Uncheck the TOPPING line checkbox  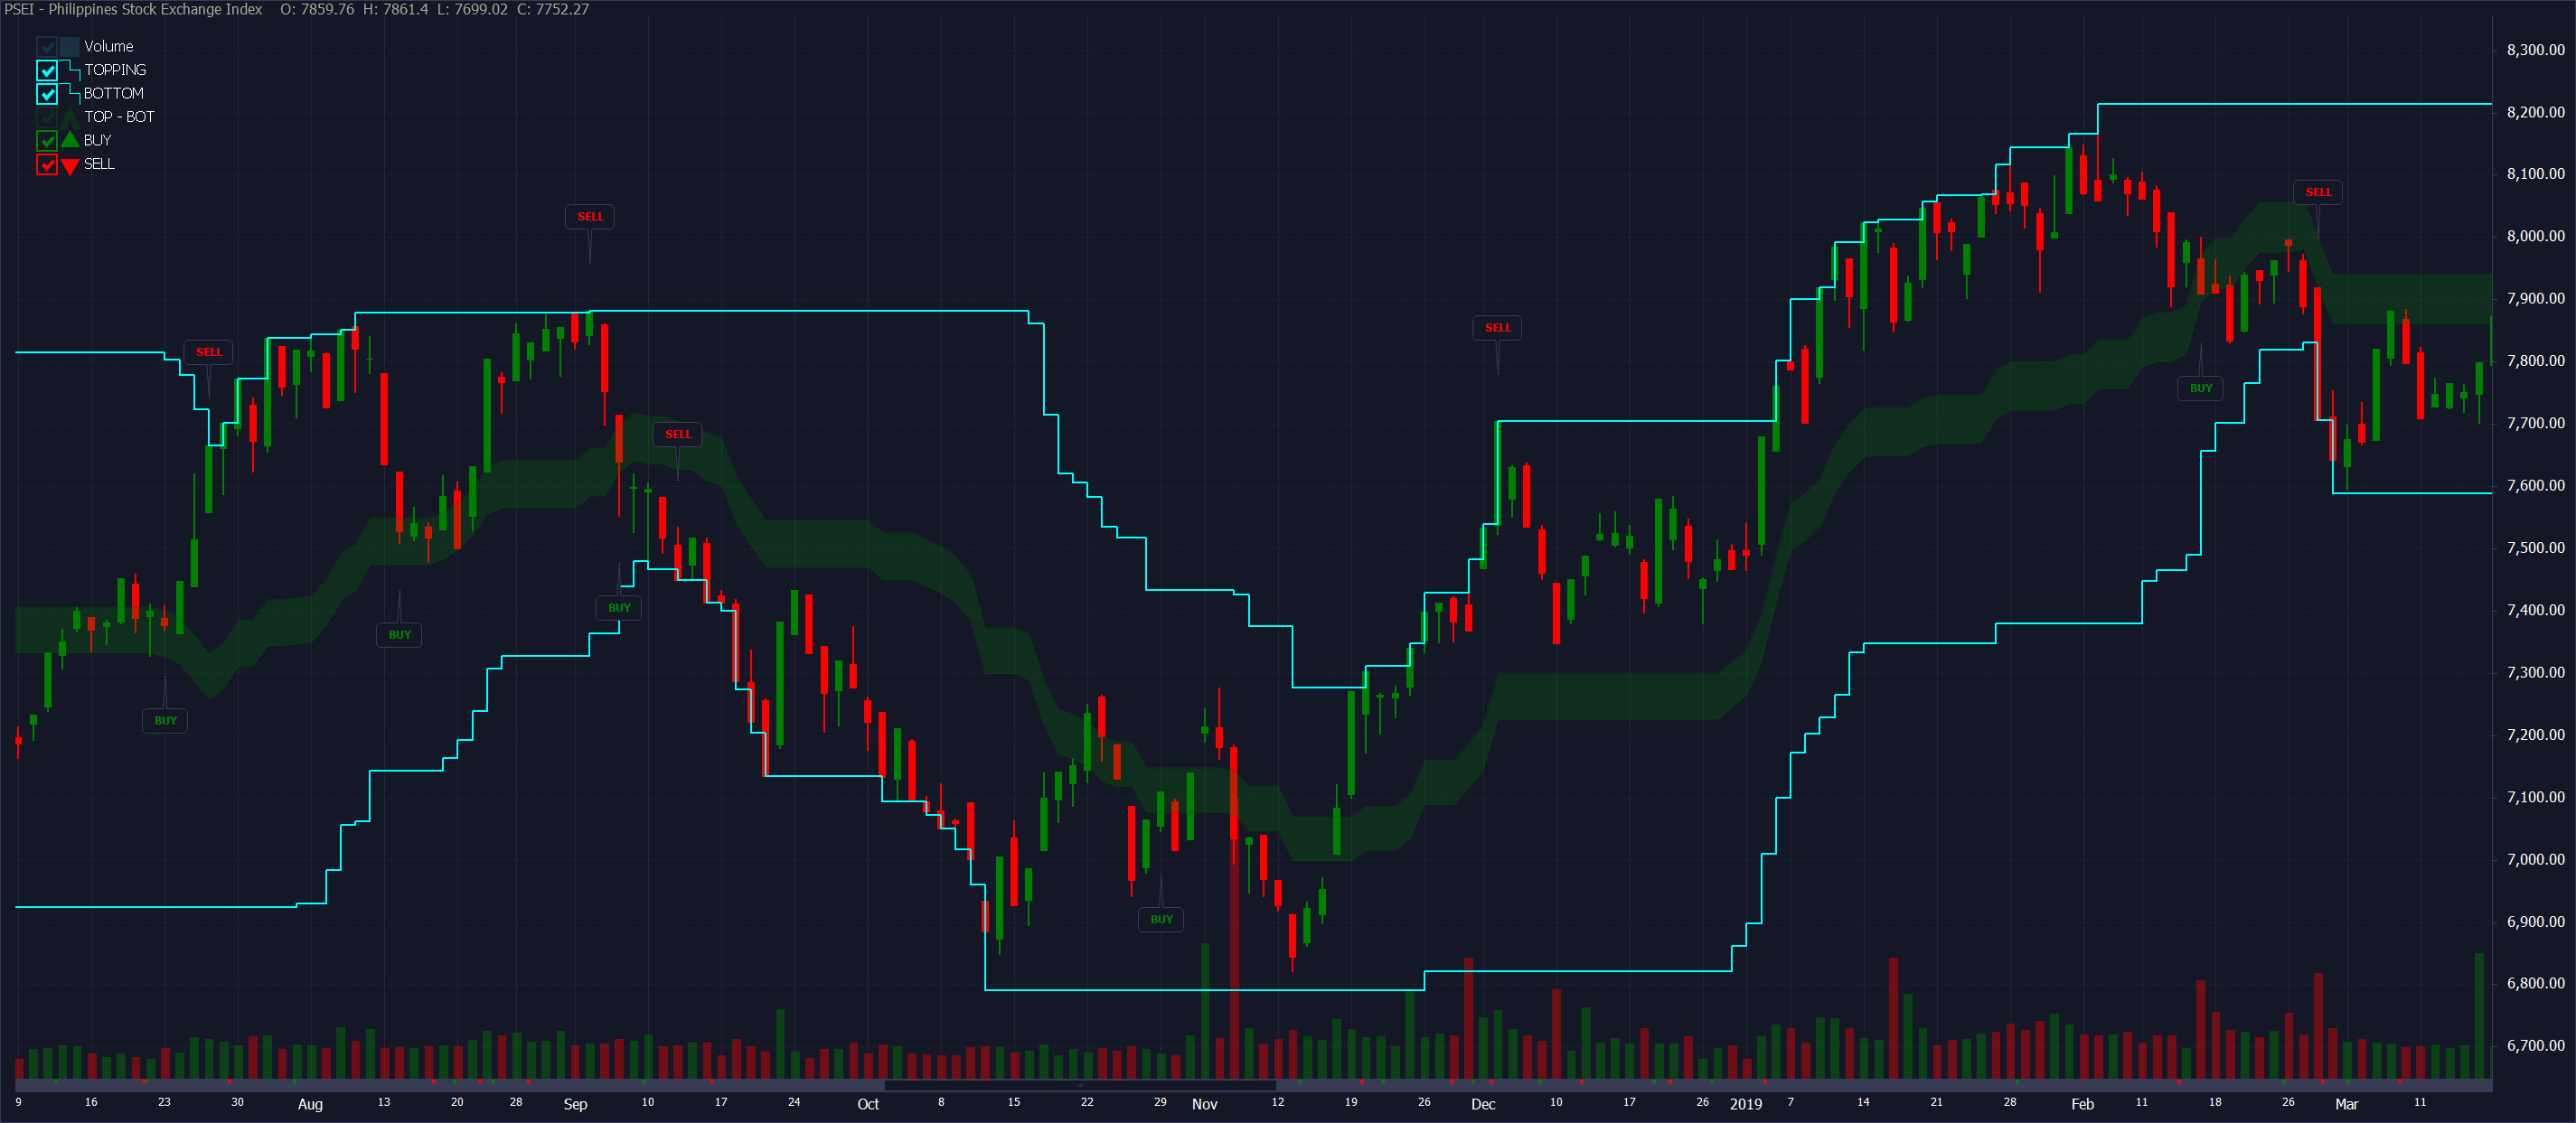[47, 70]
